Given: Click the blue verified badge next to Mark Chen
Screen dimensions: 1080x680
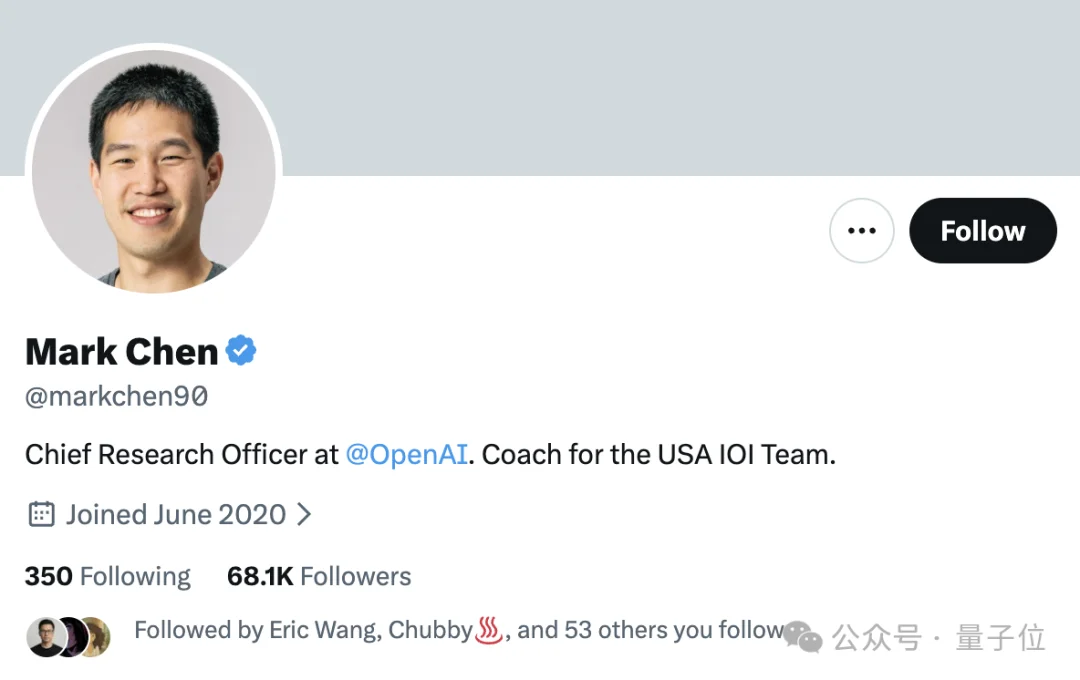Looking at the screenshot, I should (x=240, y=350).
